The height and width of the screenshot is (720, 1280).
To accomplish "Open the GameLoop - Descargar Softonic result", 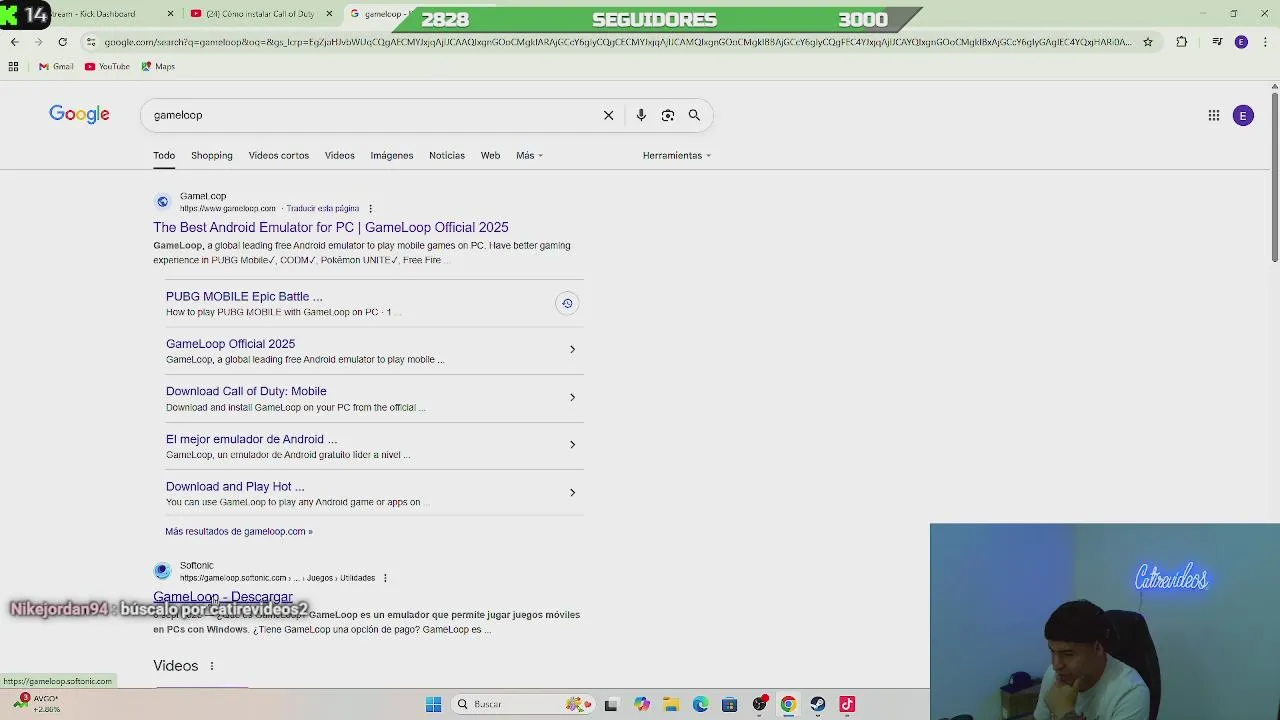I will click(223, 597).
